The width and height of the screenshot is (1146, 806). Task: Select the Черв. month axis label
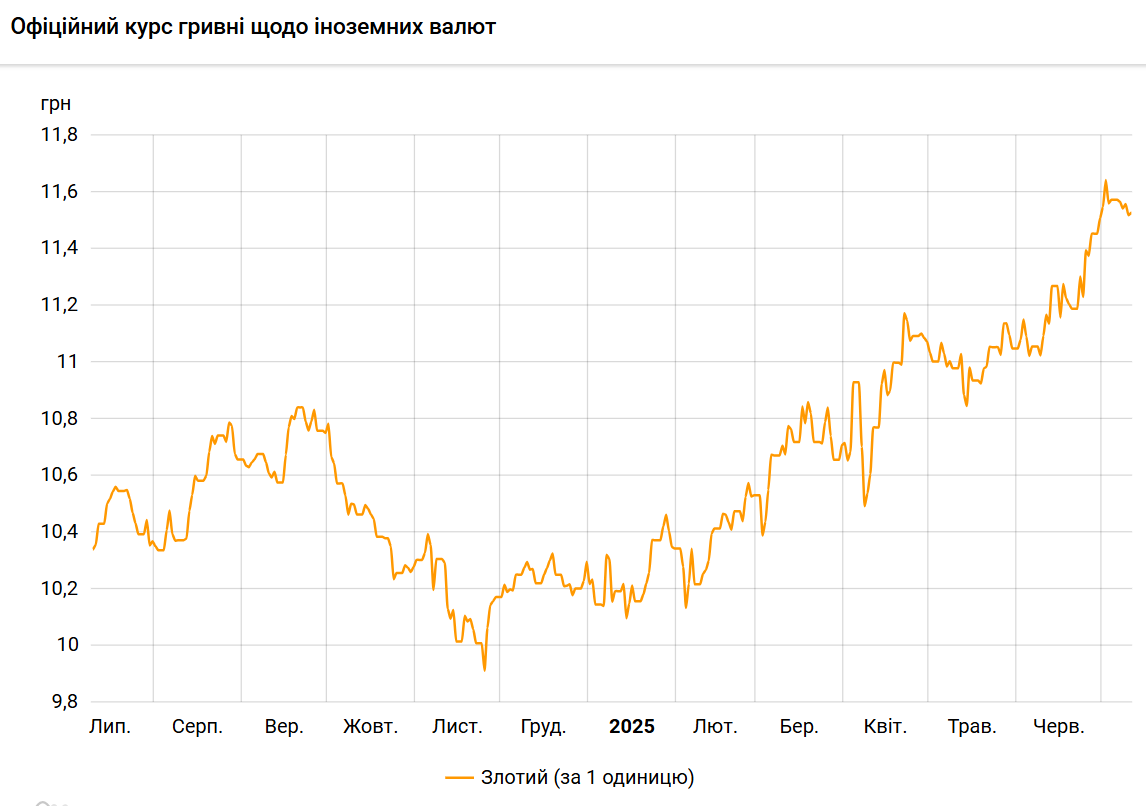(1059, 727)
